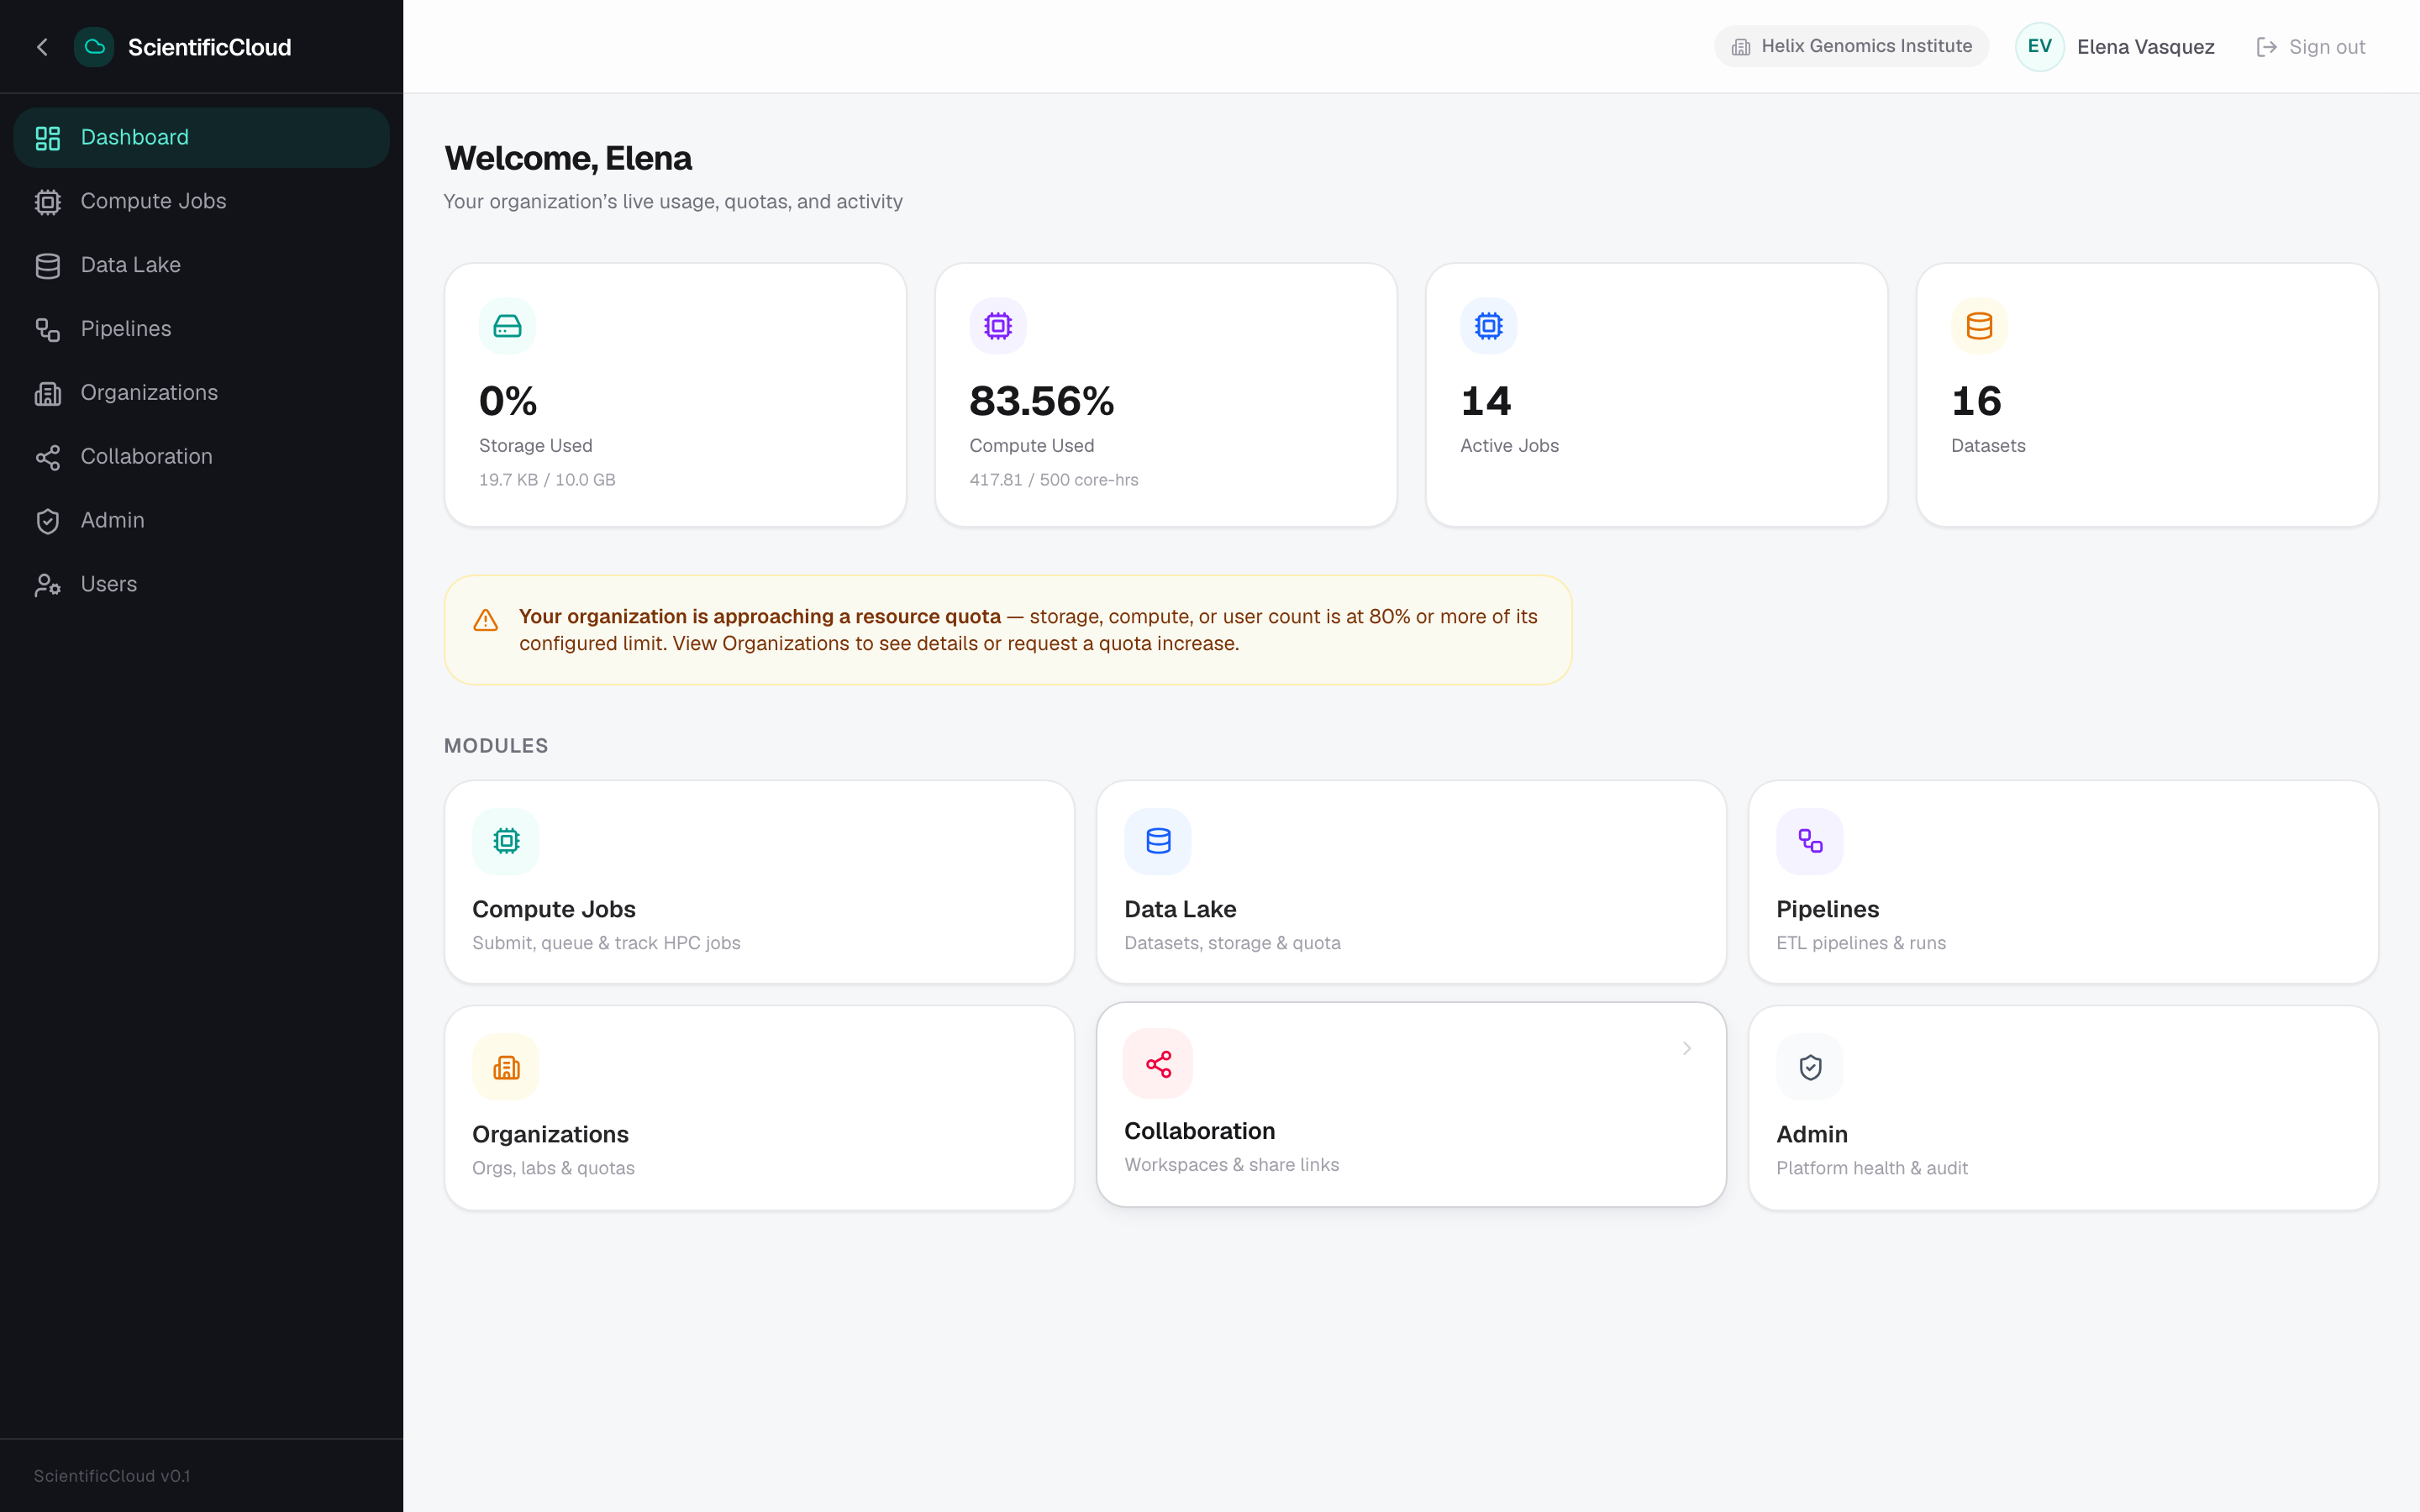Click the quota warning banner message
The image size is (2420, 1512).
point(1028,630)
